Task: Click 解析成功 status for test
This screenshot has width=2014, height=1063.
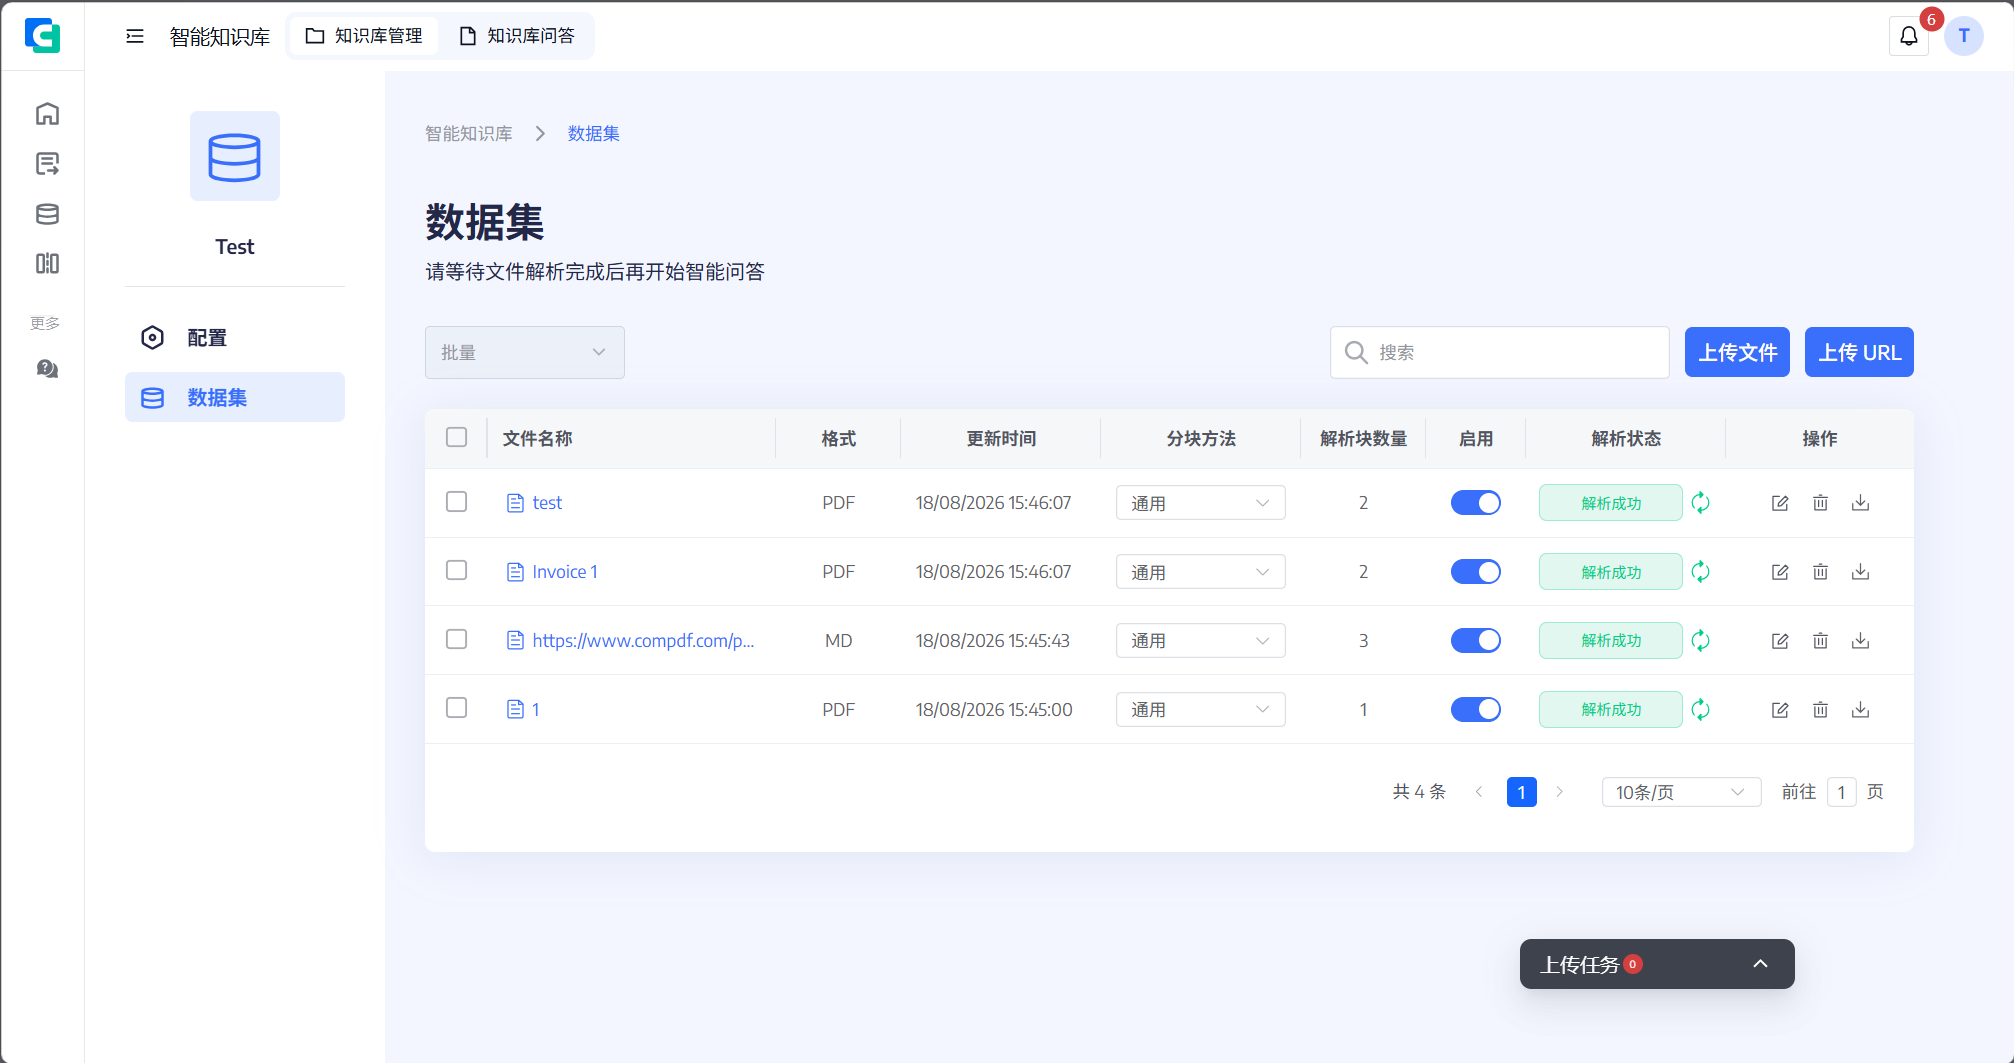Action: coord(1611,503)
